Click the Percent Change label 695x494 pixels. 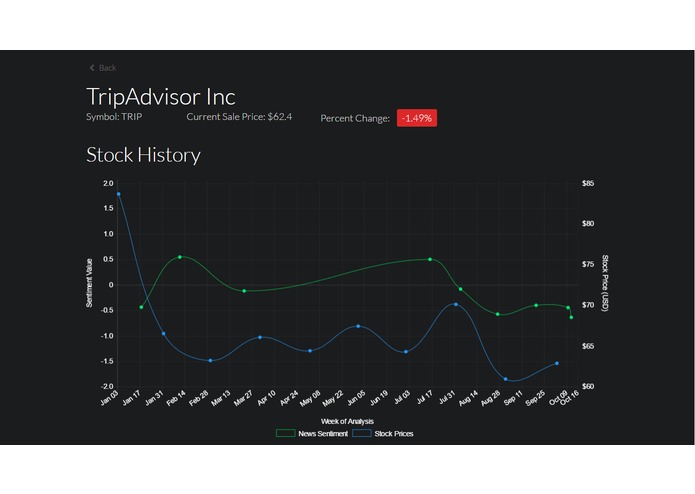click(x=355, y=118)
